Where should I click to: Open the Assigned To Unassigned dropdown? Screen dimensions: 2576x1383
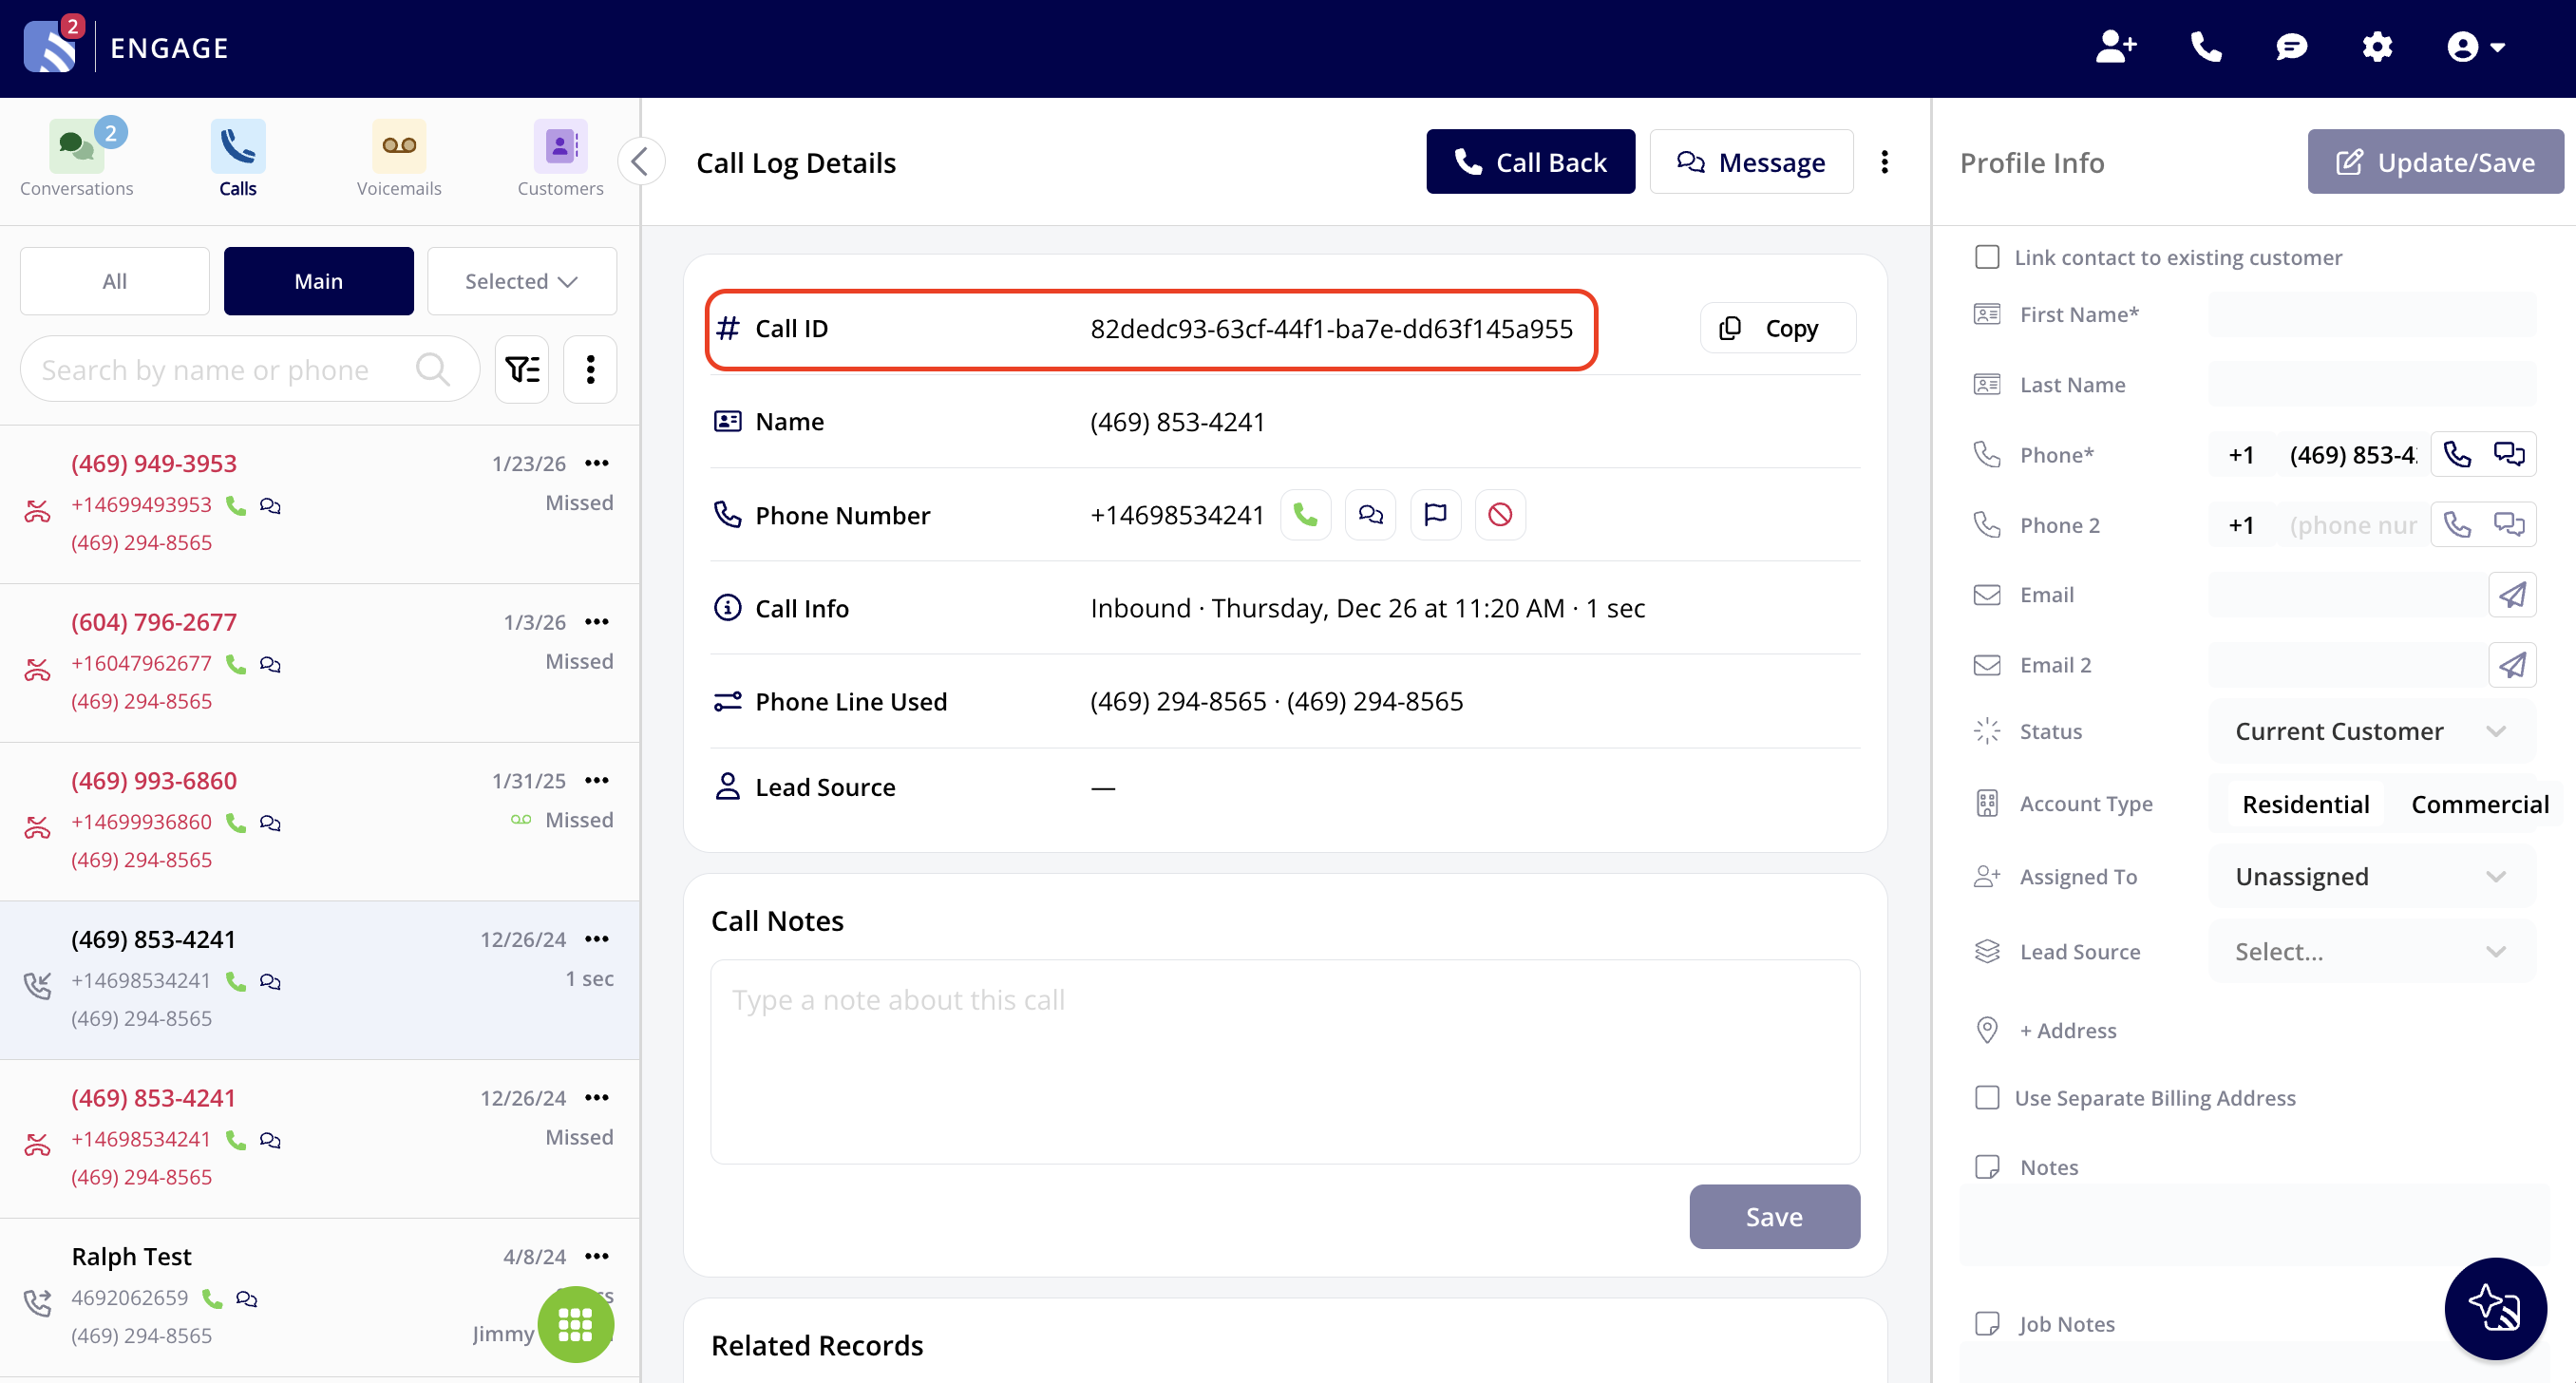pyautogui.click(x=2371, y=876)
